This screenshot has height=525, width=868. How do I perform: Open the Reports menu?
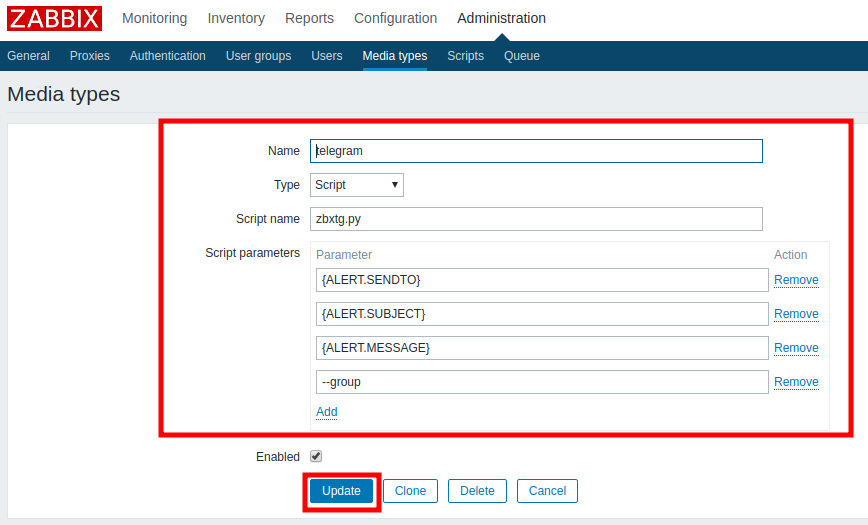[309, 18]
